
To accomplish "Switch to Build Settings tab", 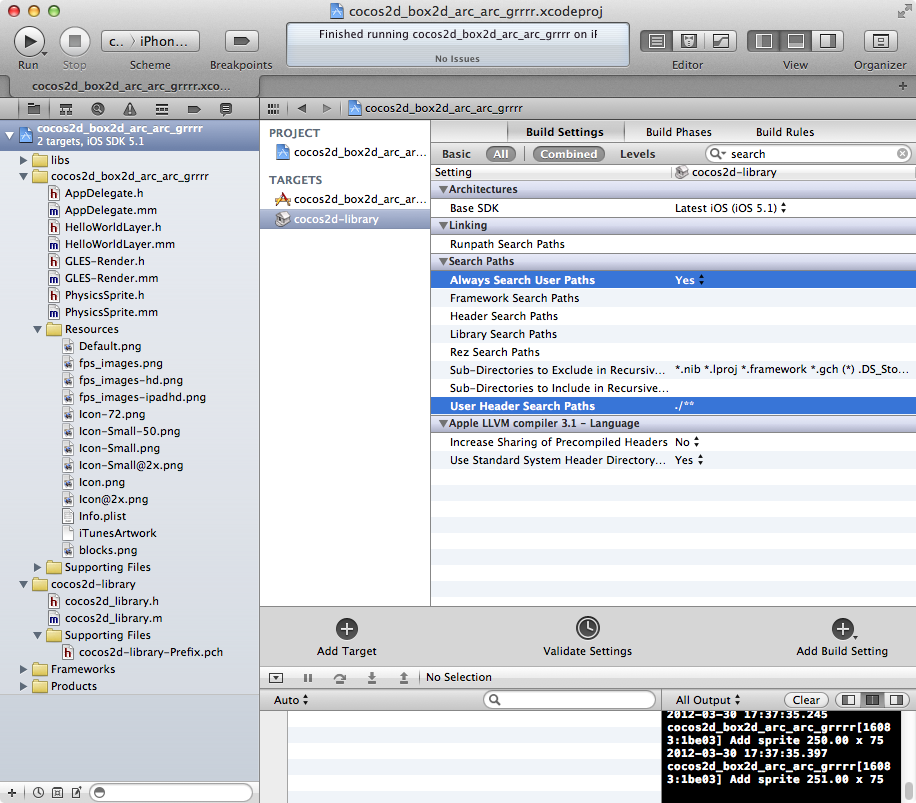I will [565, 132].
